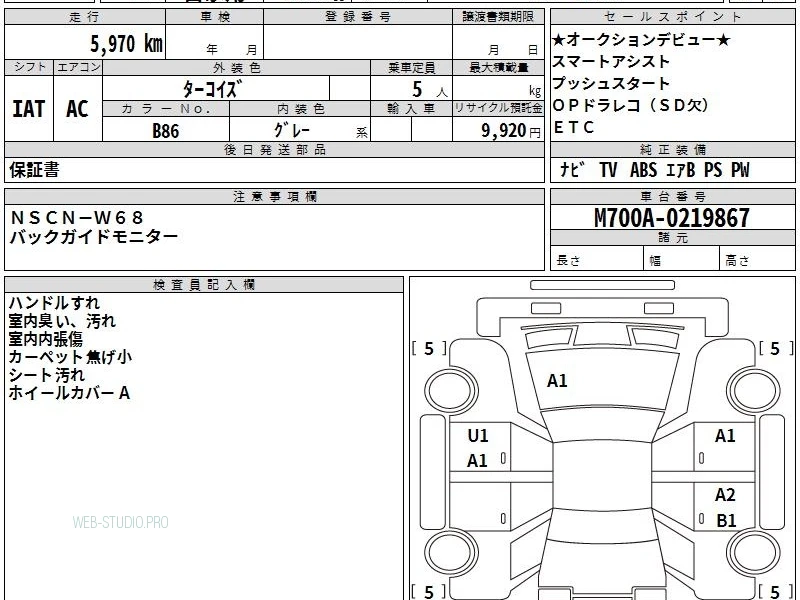Select the OPドラレコ(SD欠) line
Screen dimensions: 800x600
pos(631,105)
